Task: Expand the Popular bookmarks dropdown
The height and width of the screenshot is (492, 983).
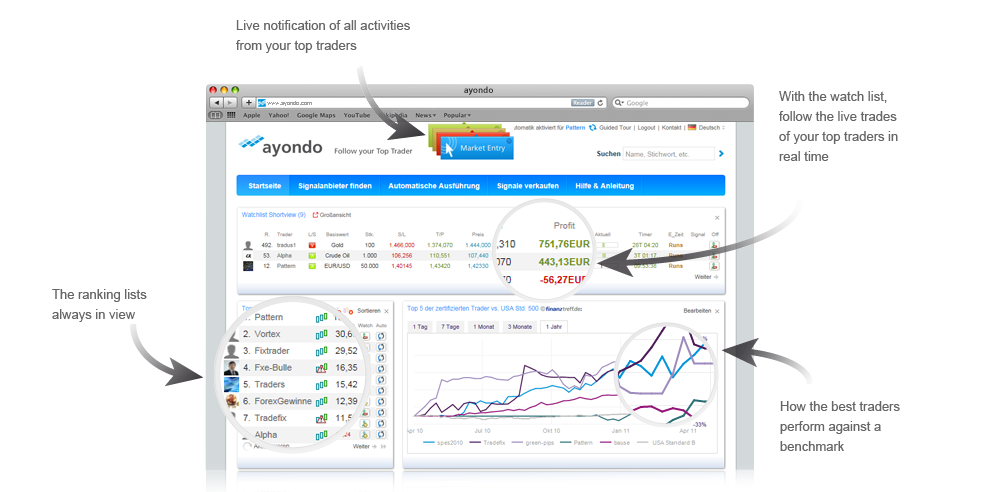Action: coord(458,115)
